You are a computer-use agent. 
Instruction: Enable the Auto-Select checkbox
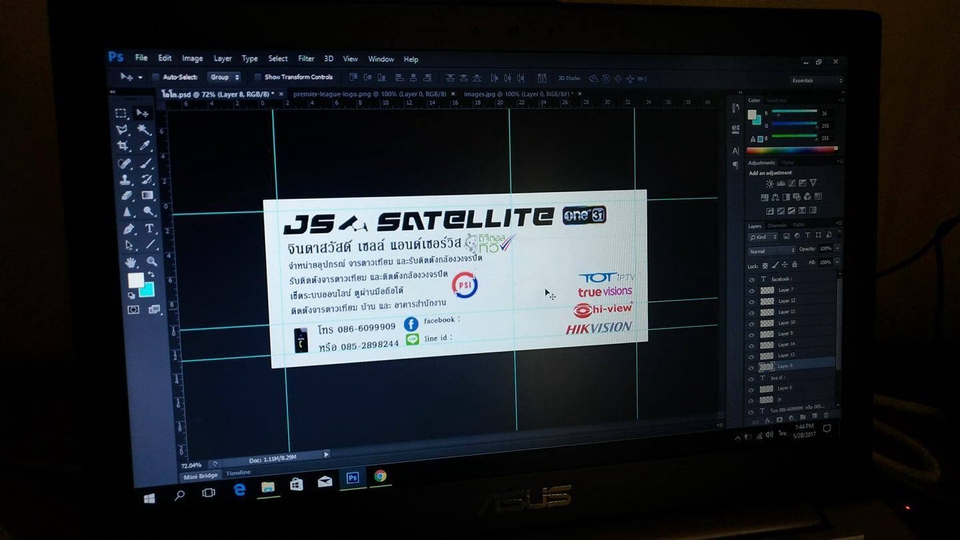point(156,77)
